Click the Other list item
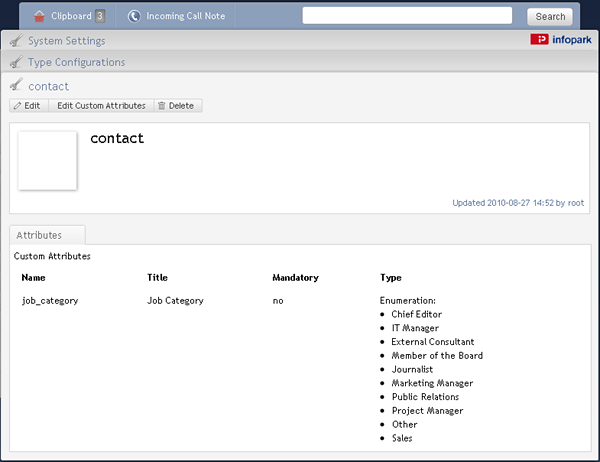The height and width of the screenshot is (462, 600). 404,424
